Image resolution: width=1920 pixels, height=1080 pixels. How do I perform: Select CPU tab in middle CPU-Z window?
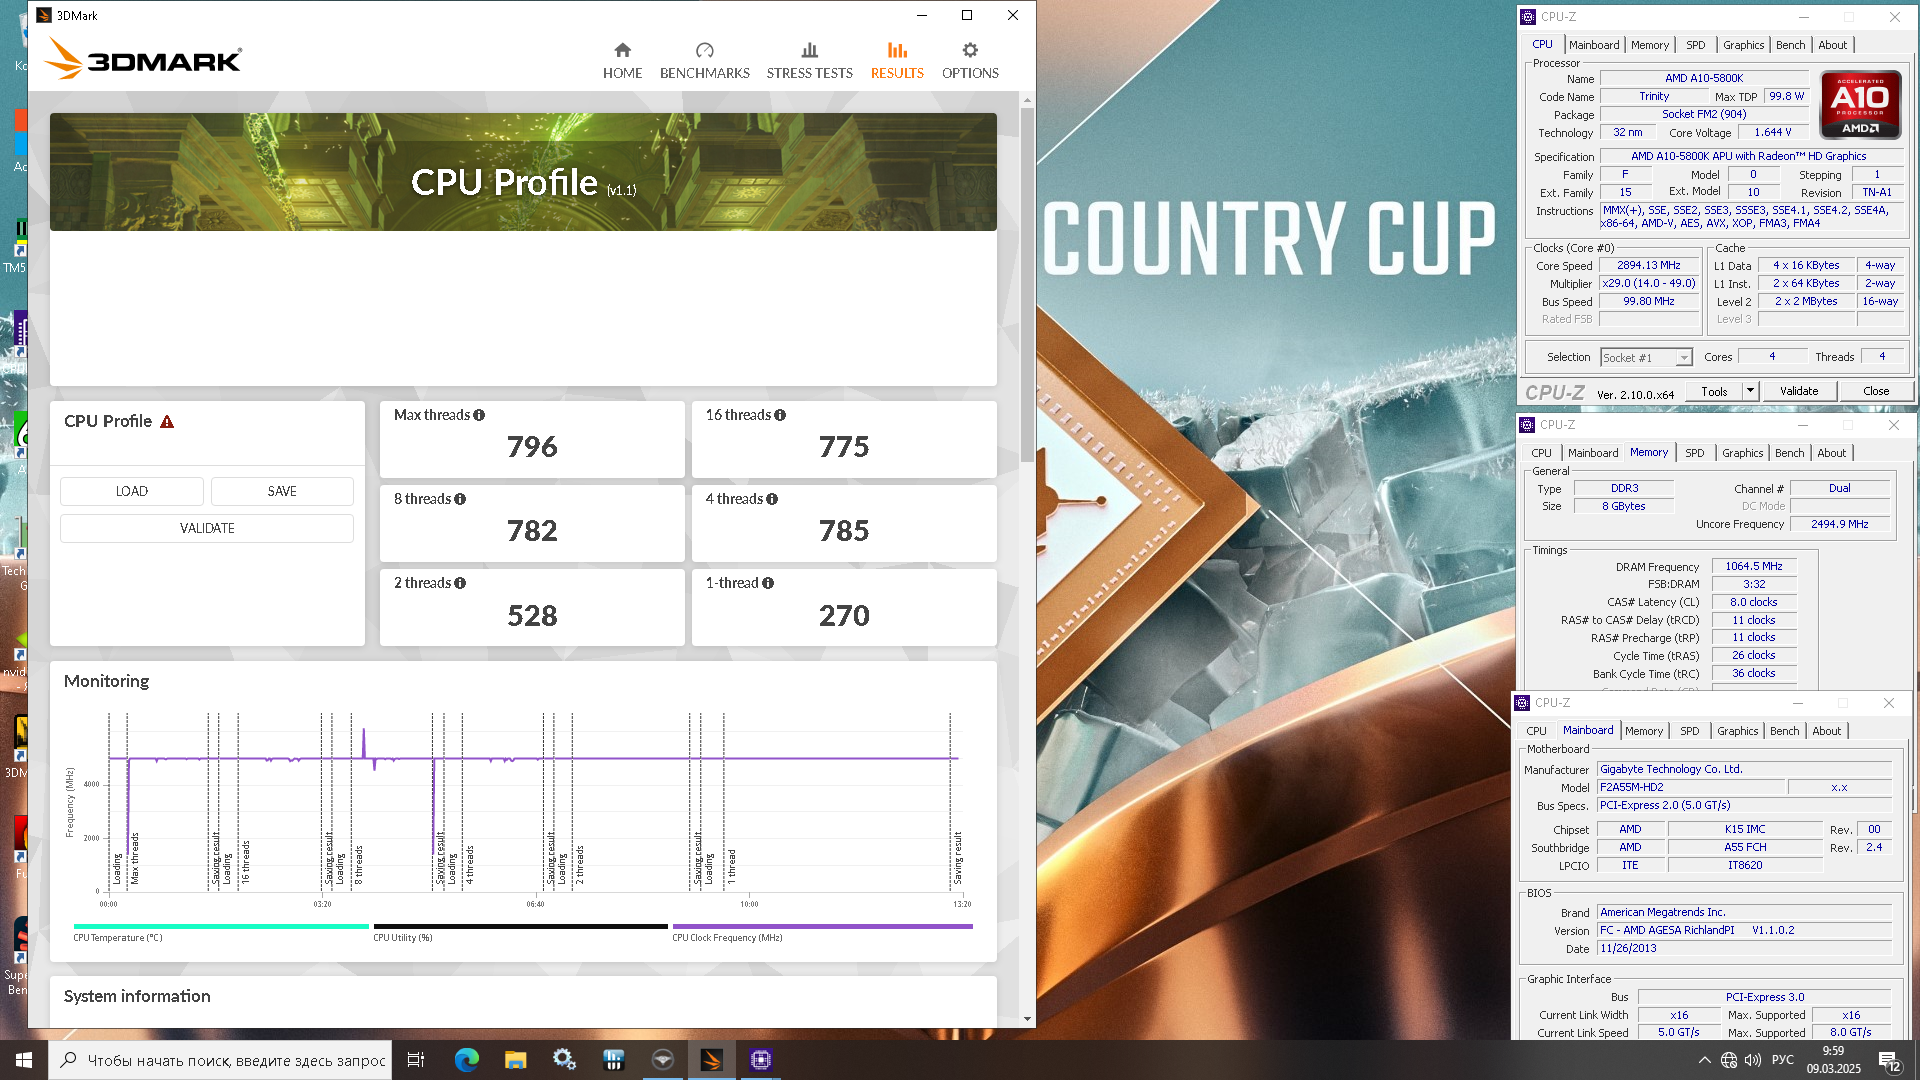[x=1542, y=453]
